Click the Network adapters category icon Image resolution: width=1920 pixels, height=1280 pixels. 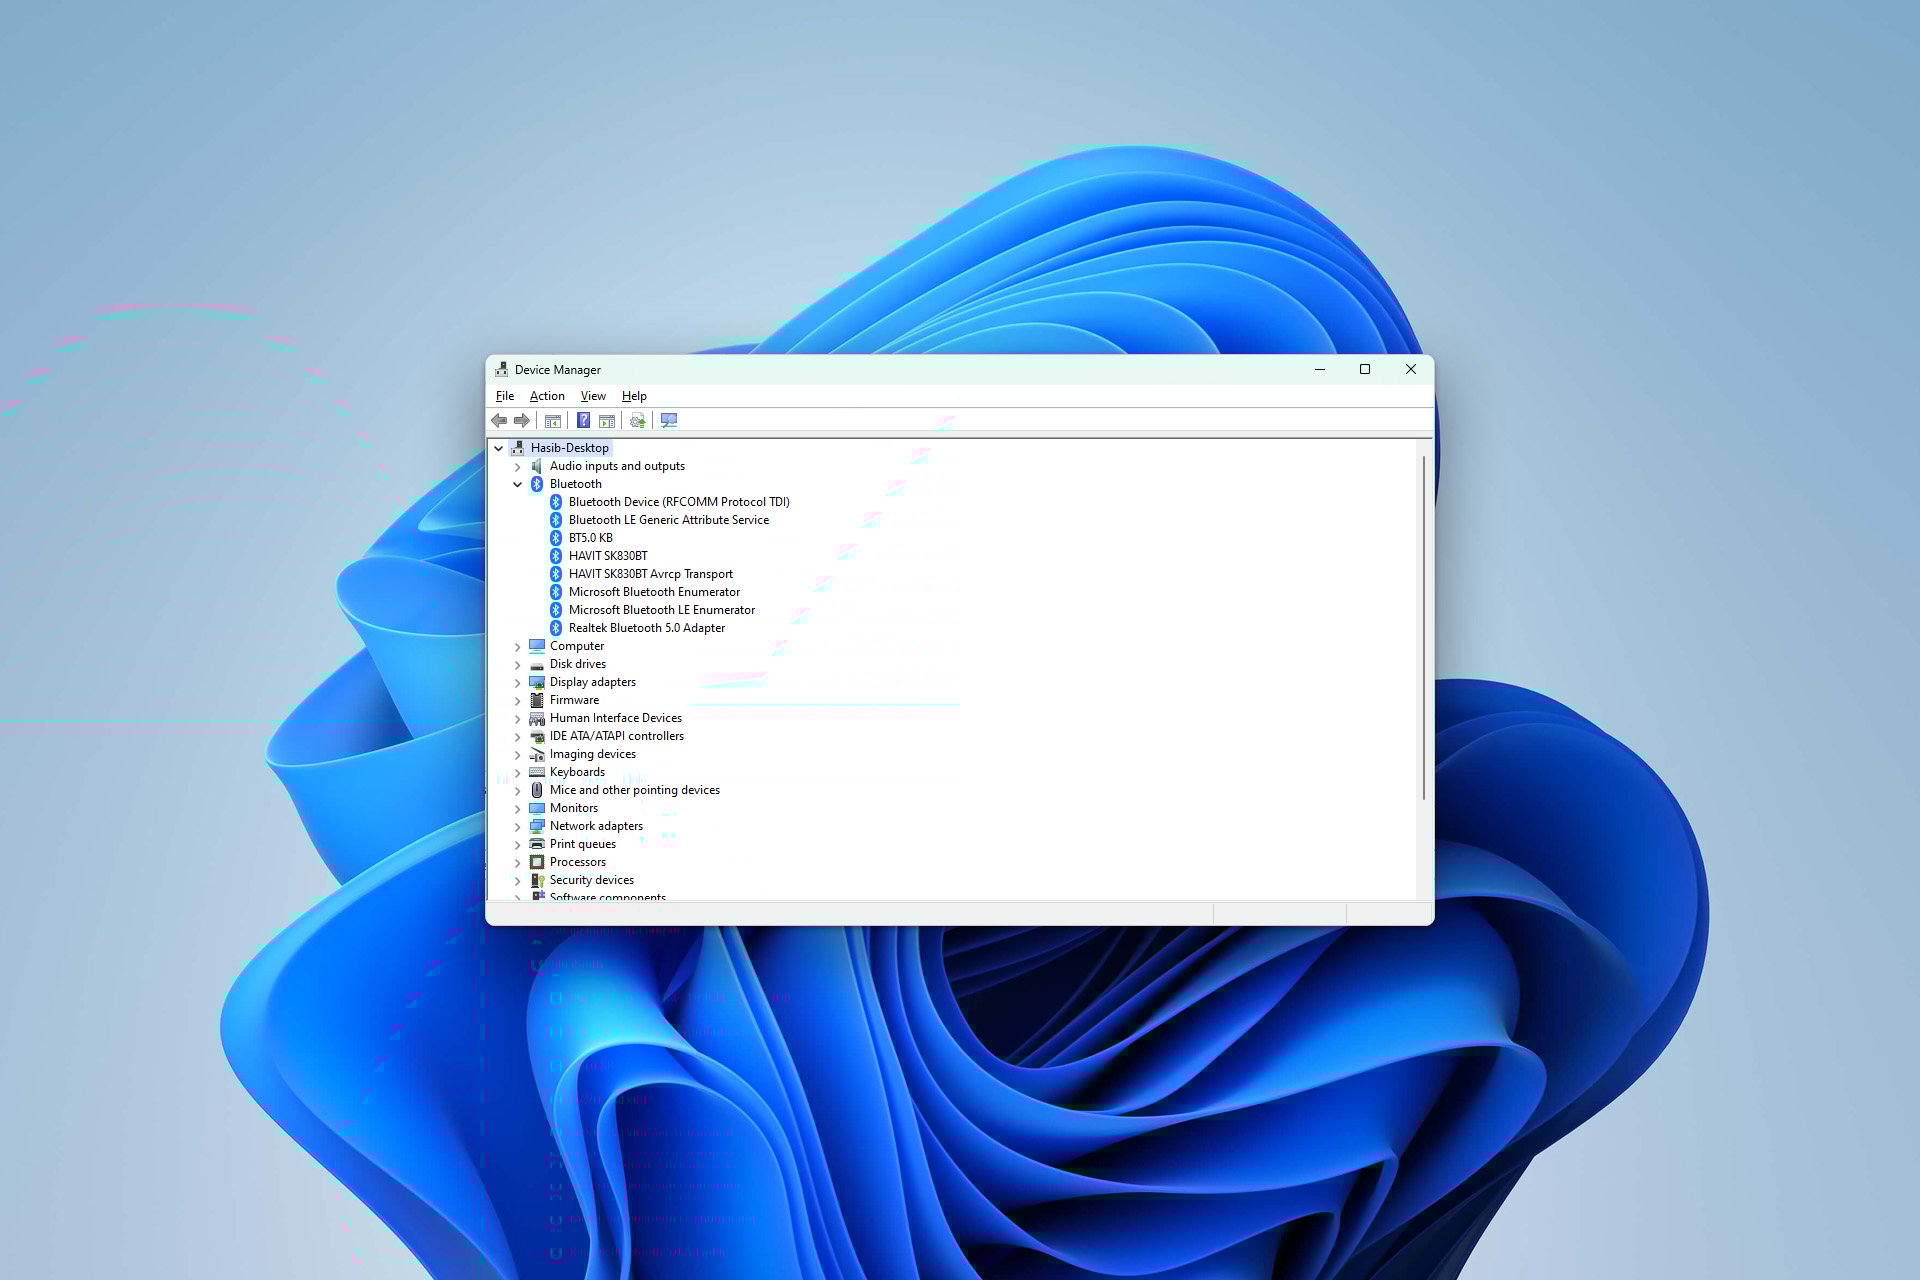click(x=537, y=826)
